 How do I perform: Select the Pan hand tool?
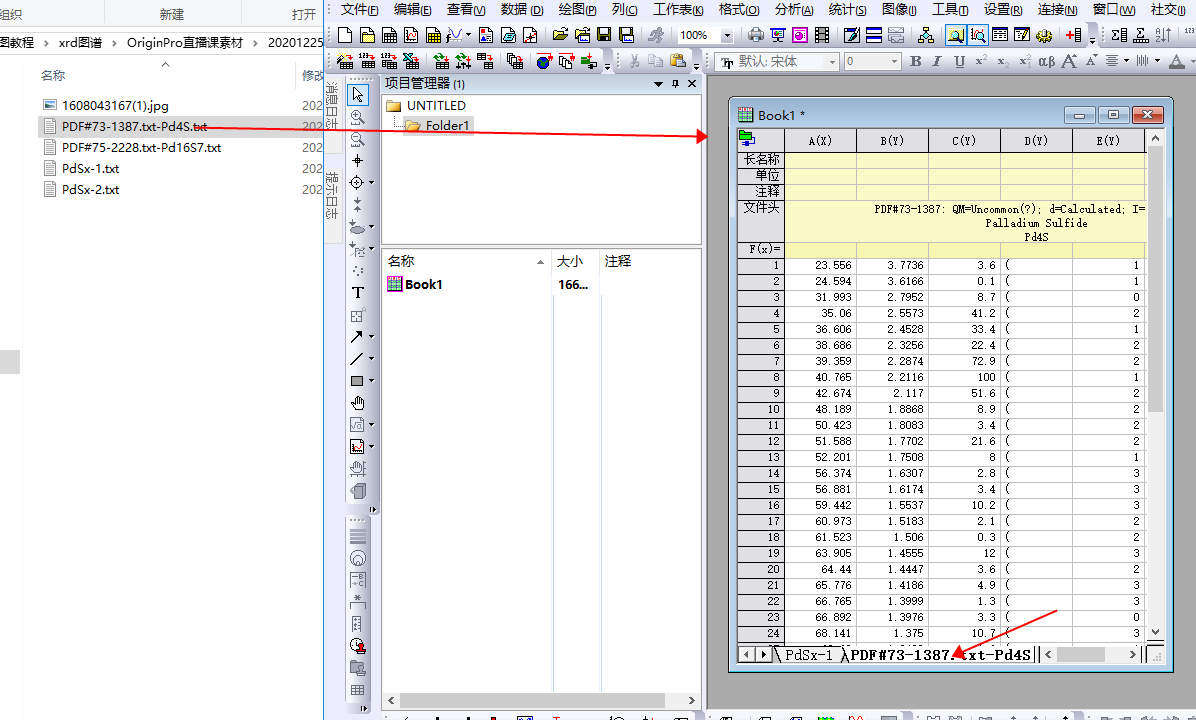[x=358, y=403]
